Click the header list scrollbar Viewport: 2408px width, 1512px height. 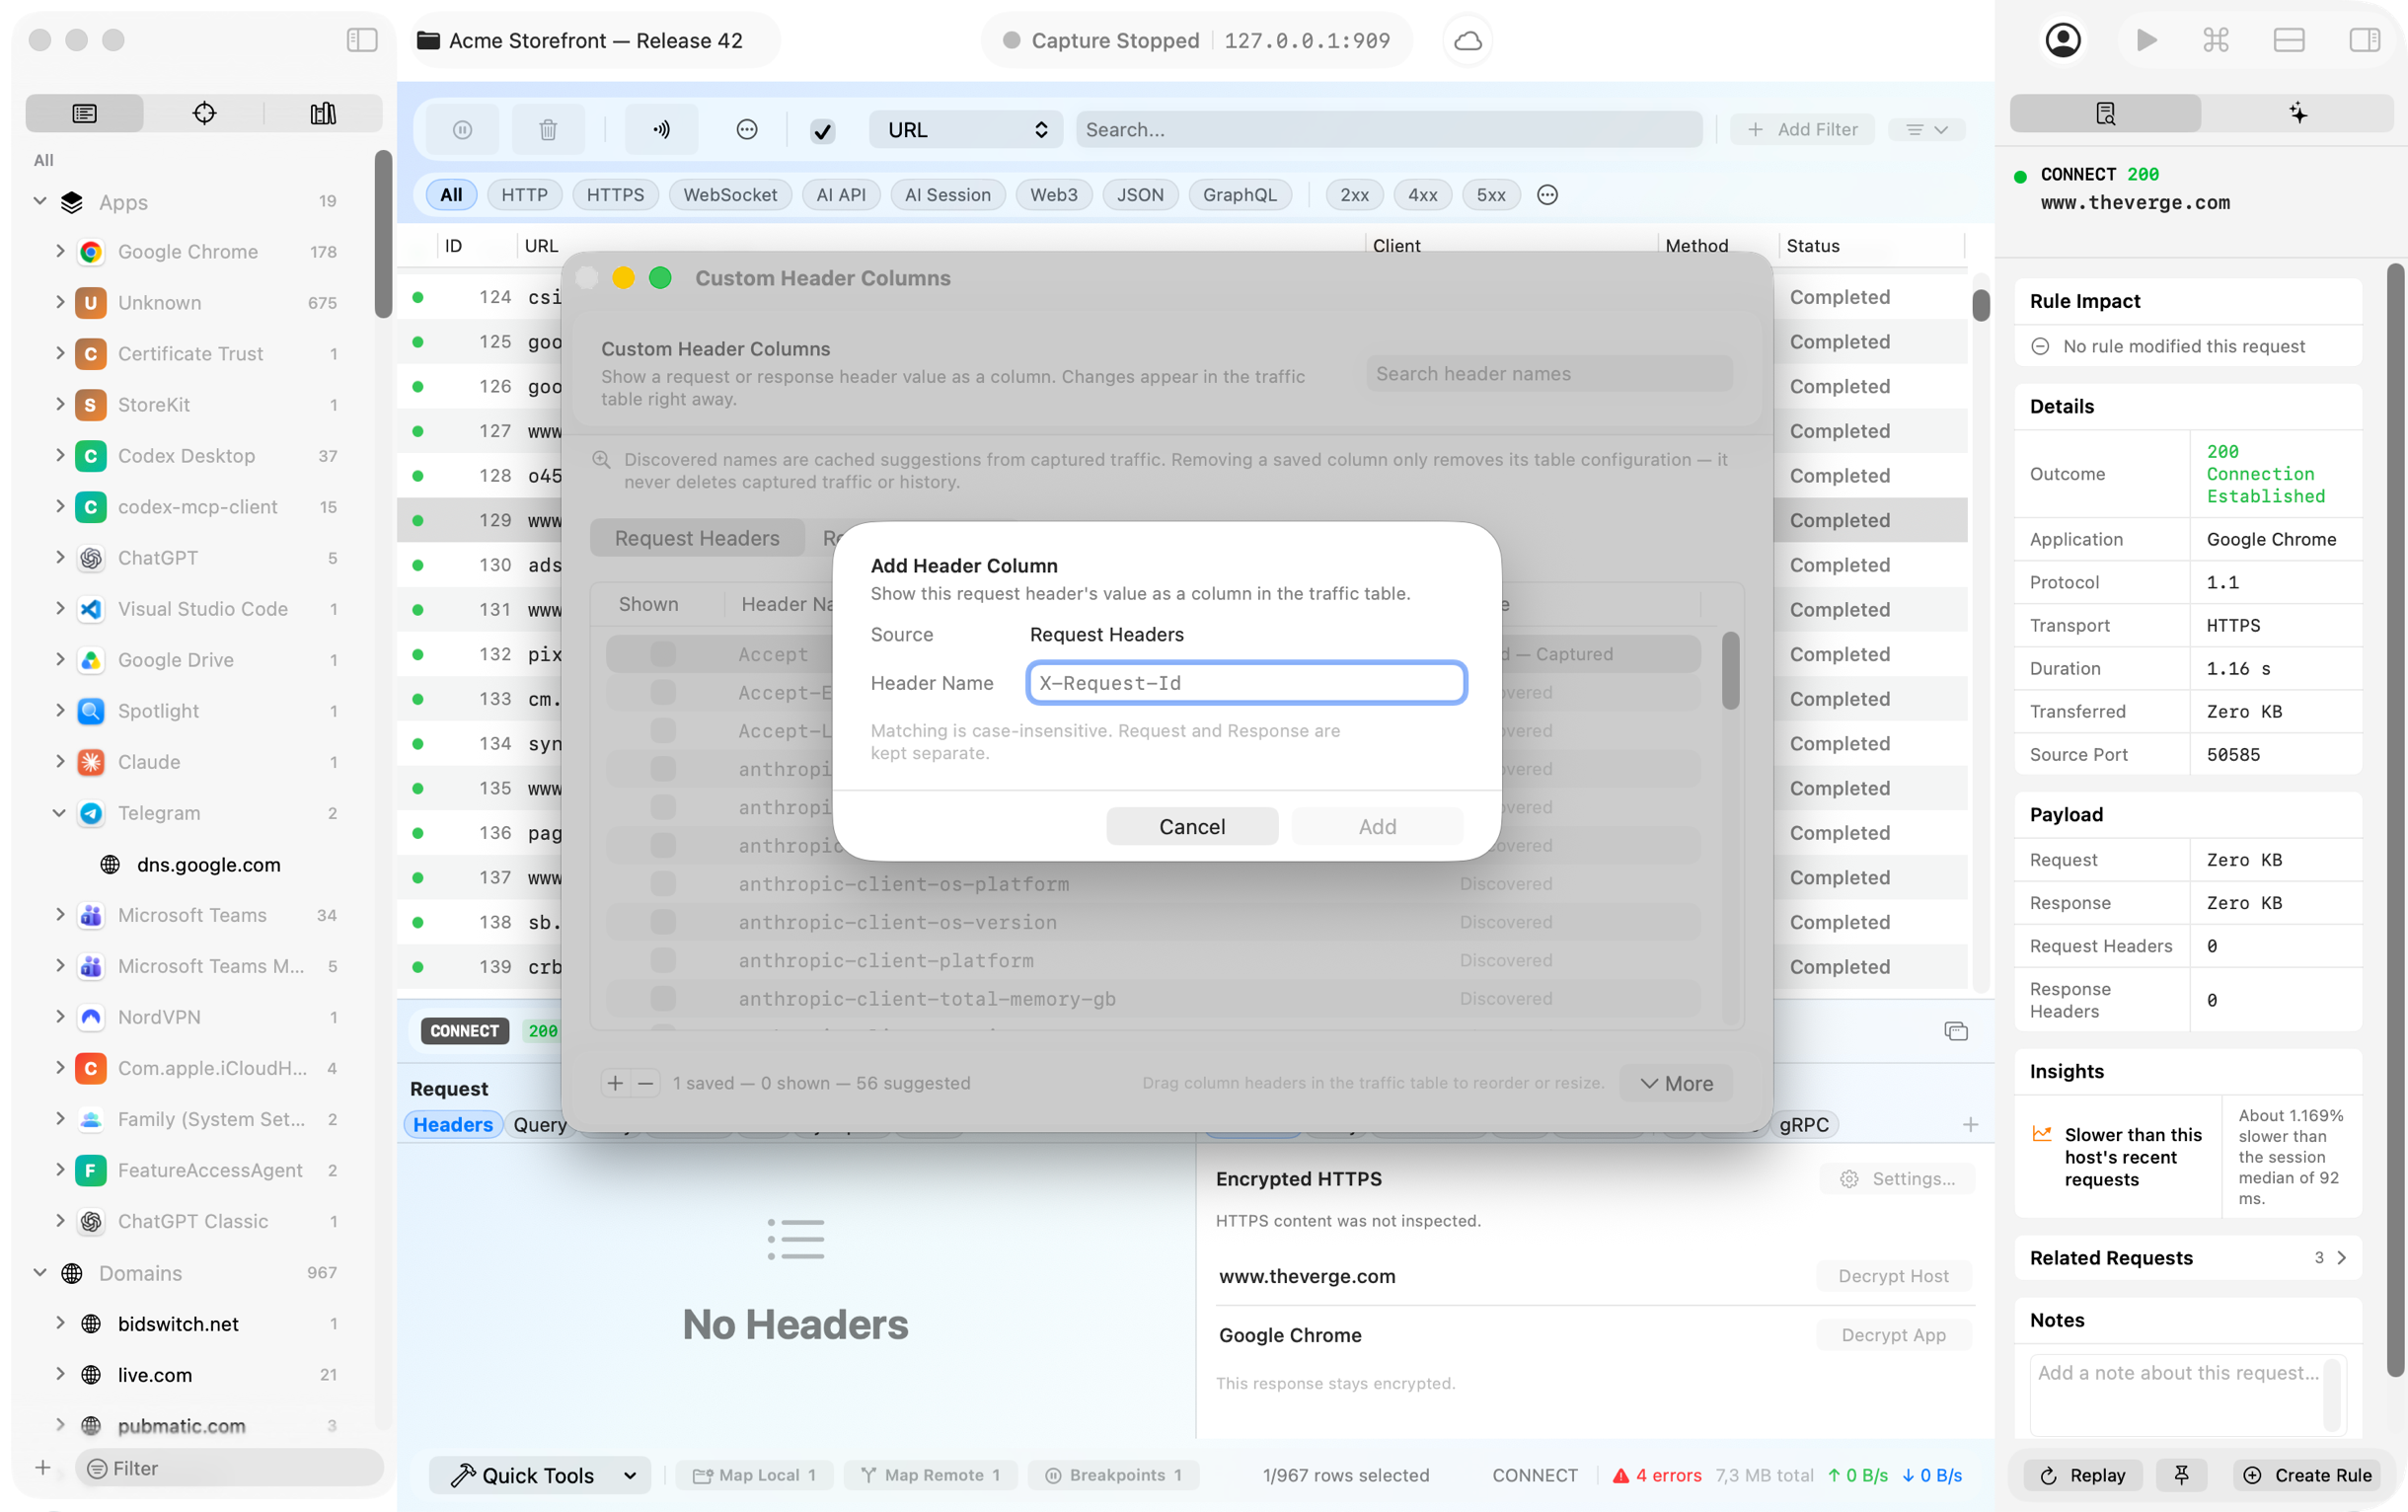[1730, 670]
